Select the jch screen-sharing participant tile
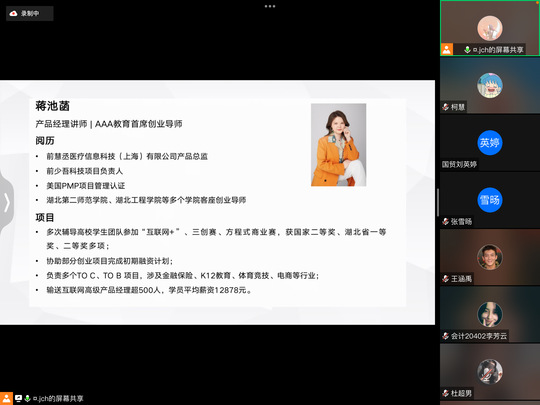The height and width of the screenshot is (405, 540). pyautogui.click(x=490, y=28)
